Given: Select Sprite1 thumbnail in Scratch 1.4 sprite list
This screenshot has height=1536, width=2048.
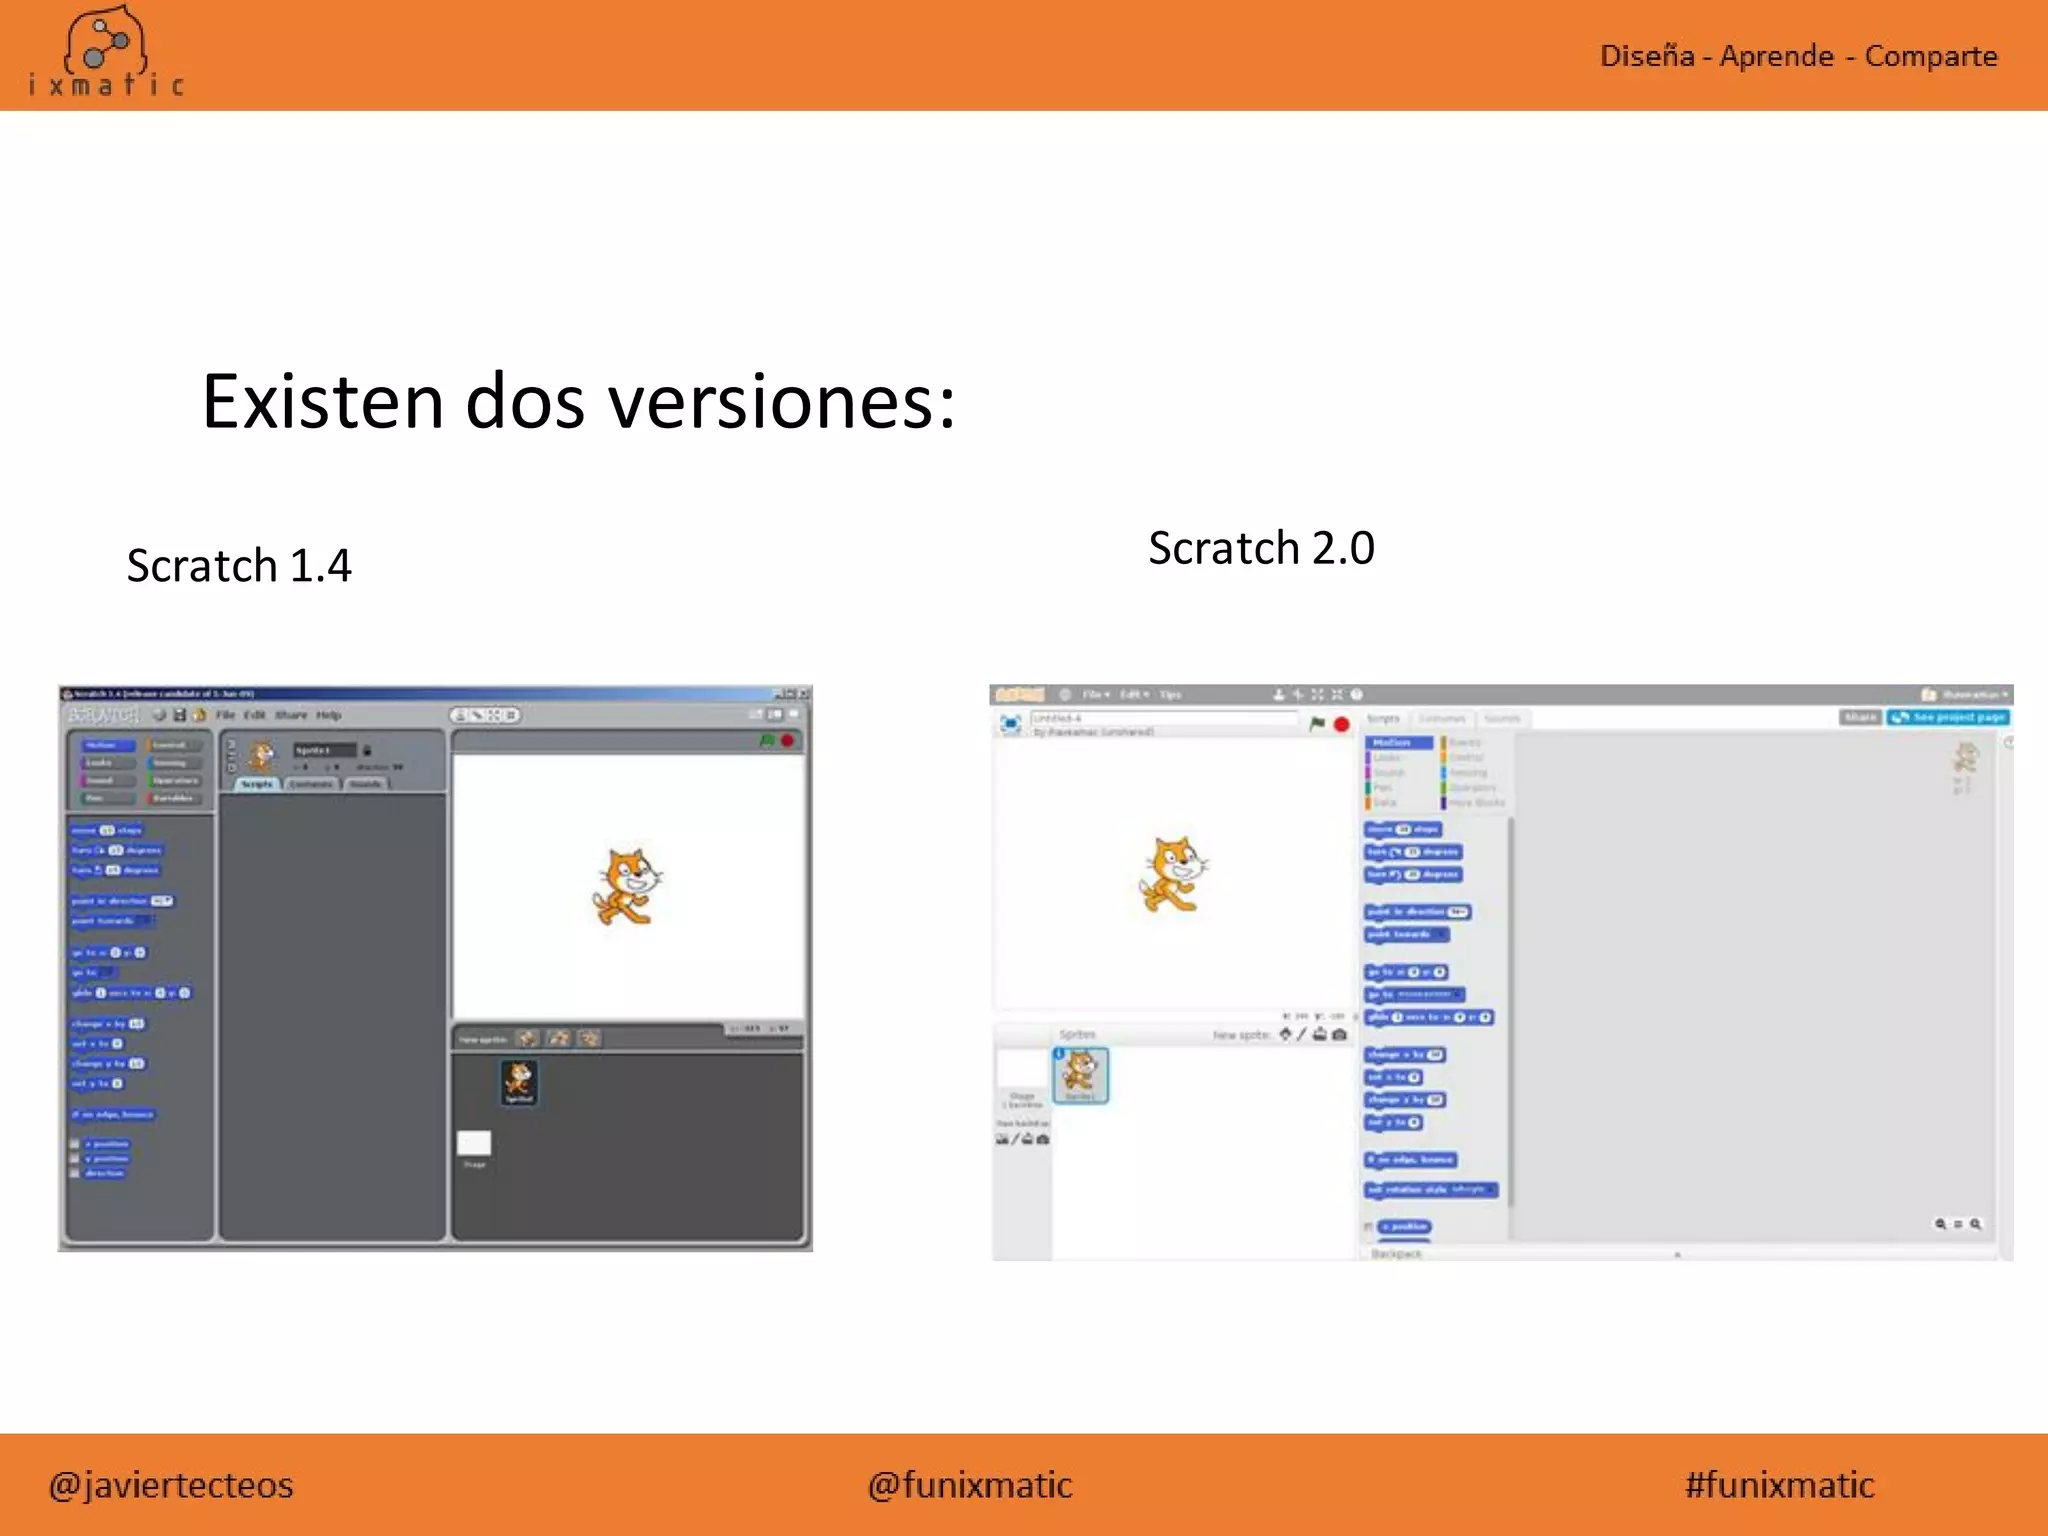Looking at the screenshot, I should 518,1083.
